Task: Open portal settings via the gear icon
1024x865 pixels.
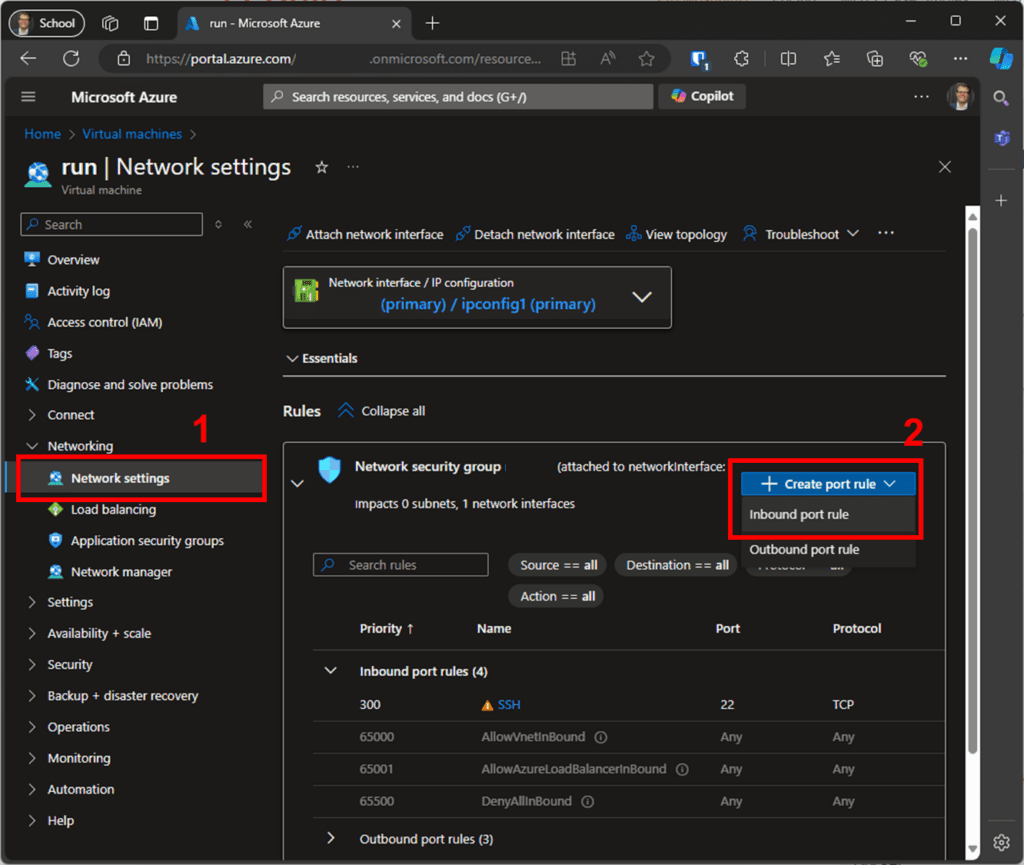Action: coord(1001,843)
